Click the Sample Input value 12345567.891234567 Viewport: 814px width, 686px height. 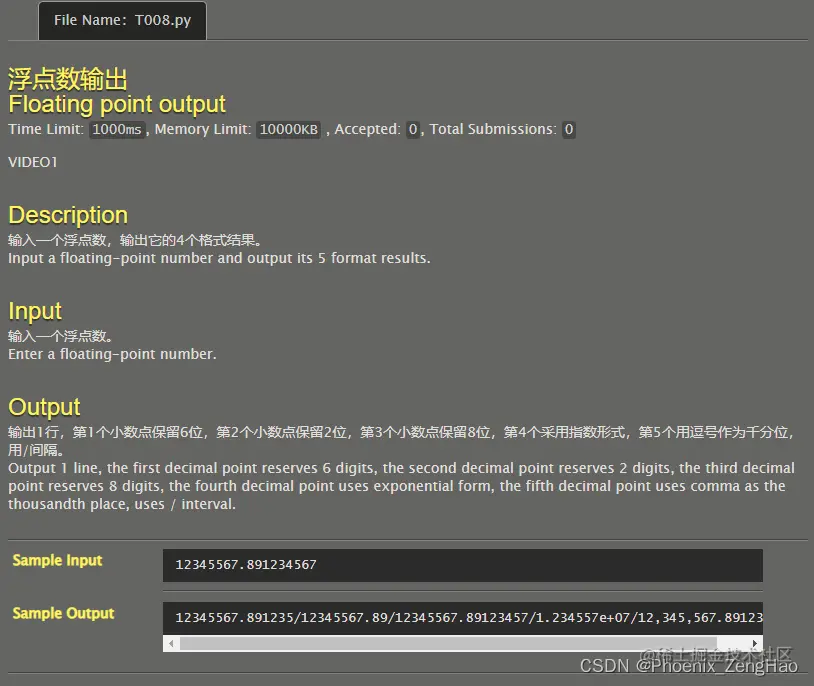tap(246, 564)
